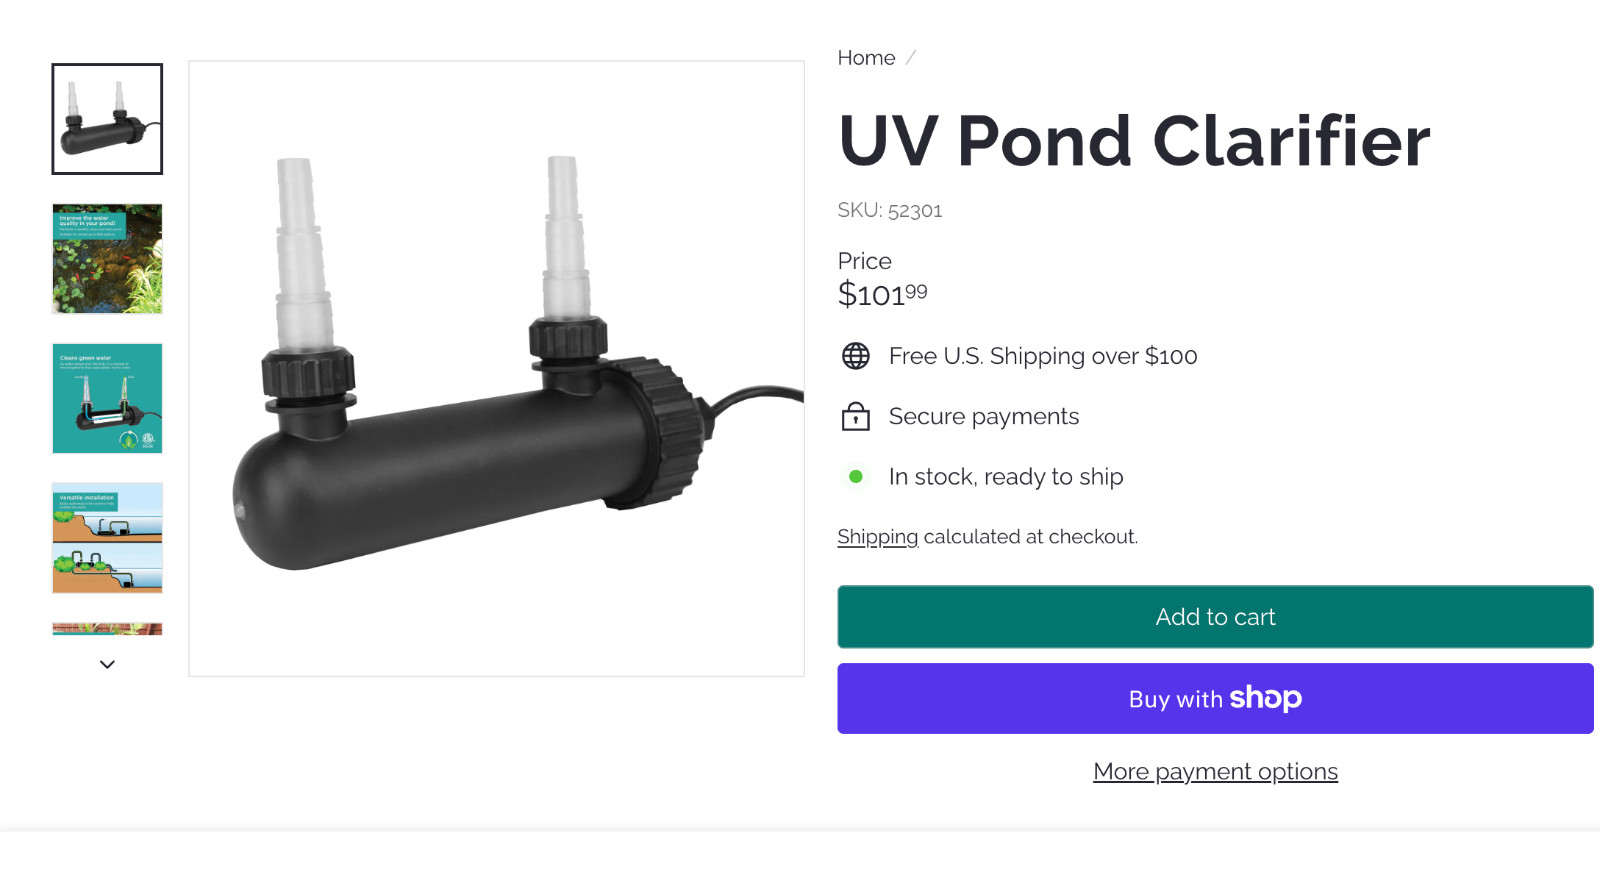The width and height of the screenshot is (1600, 872).
Task: Select the first clarifier product thumbnail
Action: (107, 119)
